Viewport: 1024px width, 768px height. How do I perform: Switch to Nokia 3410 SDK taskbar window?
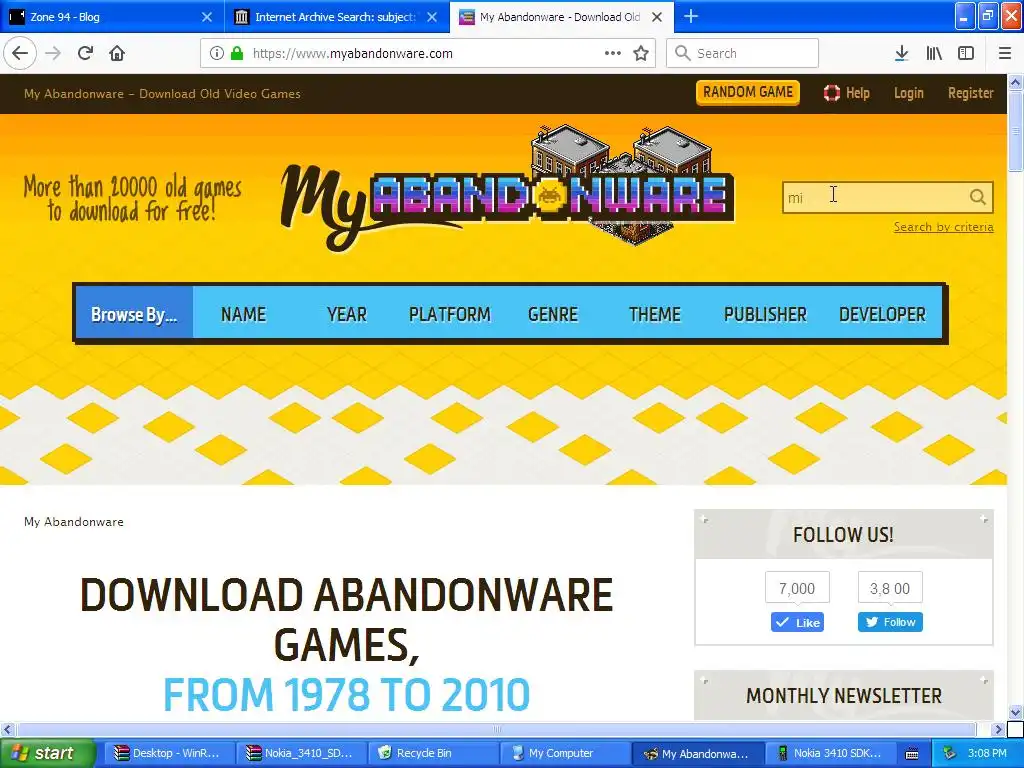(x=829, y=753)
